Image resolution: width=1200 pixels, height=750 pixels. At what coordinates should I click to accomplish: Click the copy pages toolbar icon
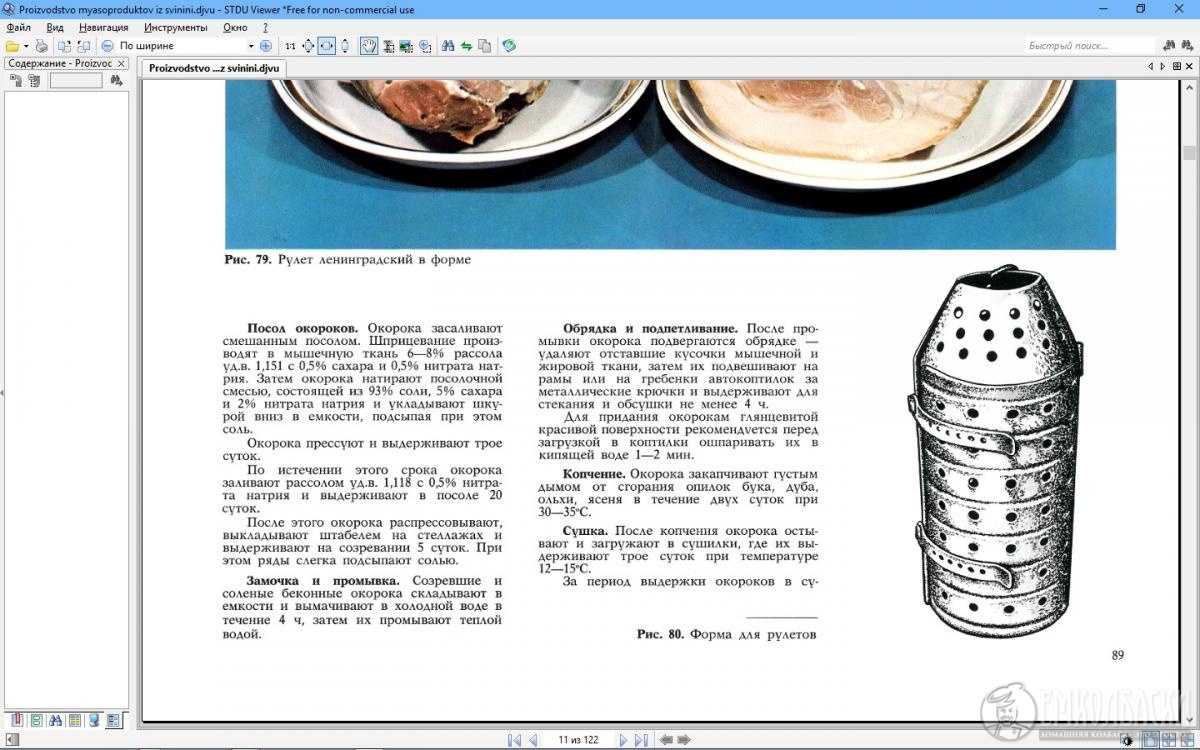point(485,46)
